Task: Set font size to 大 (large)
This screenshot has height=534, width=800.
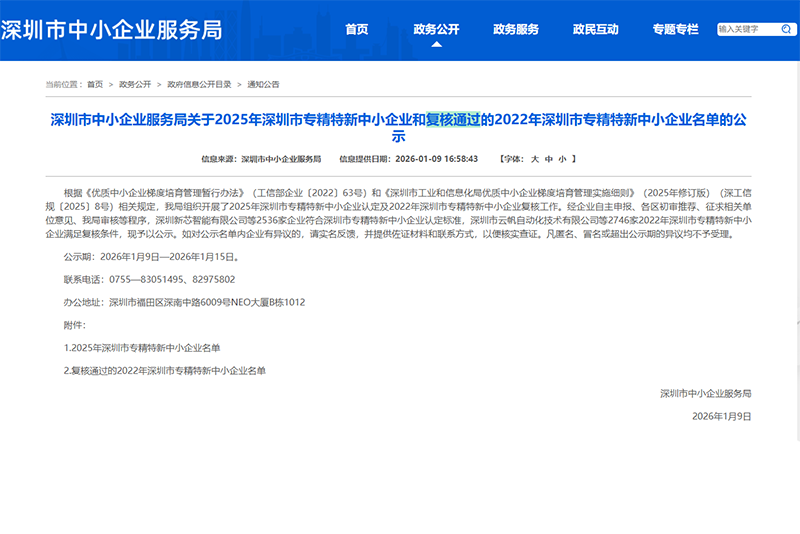Action: tap(534, 159)
